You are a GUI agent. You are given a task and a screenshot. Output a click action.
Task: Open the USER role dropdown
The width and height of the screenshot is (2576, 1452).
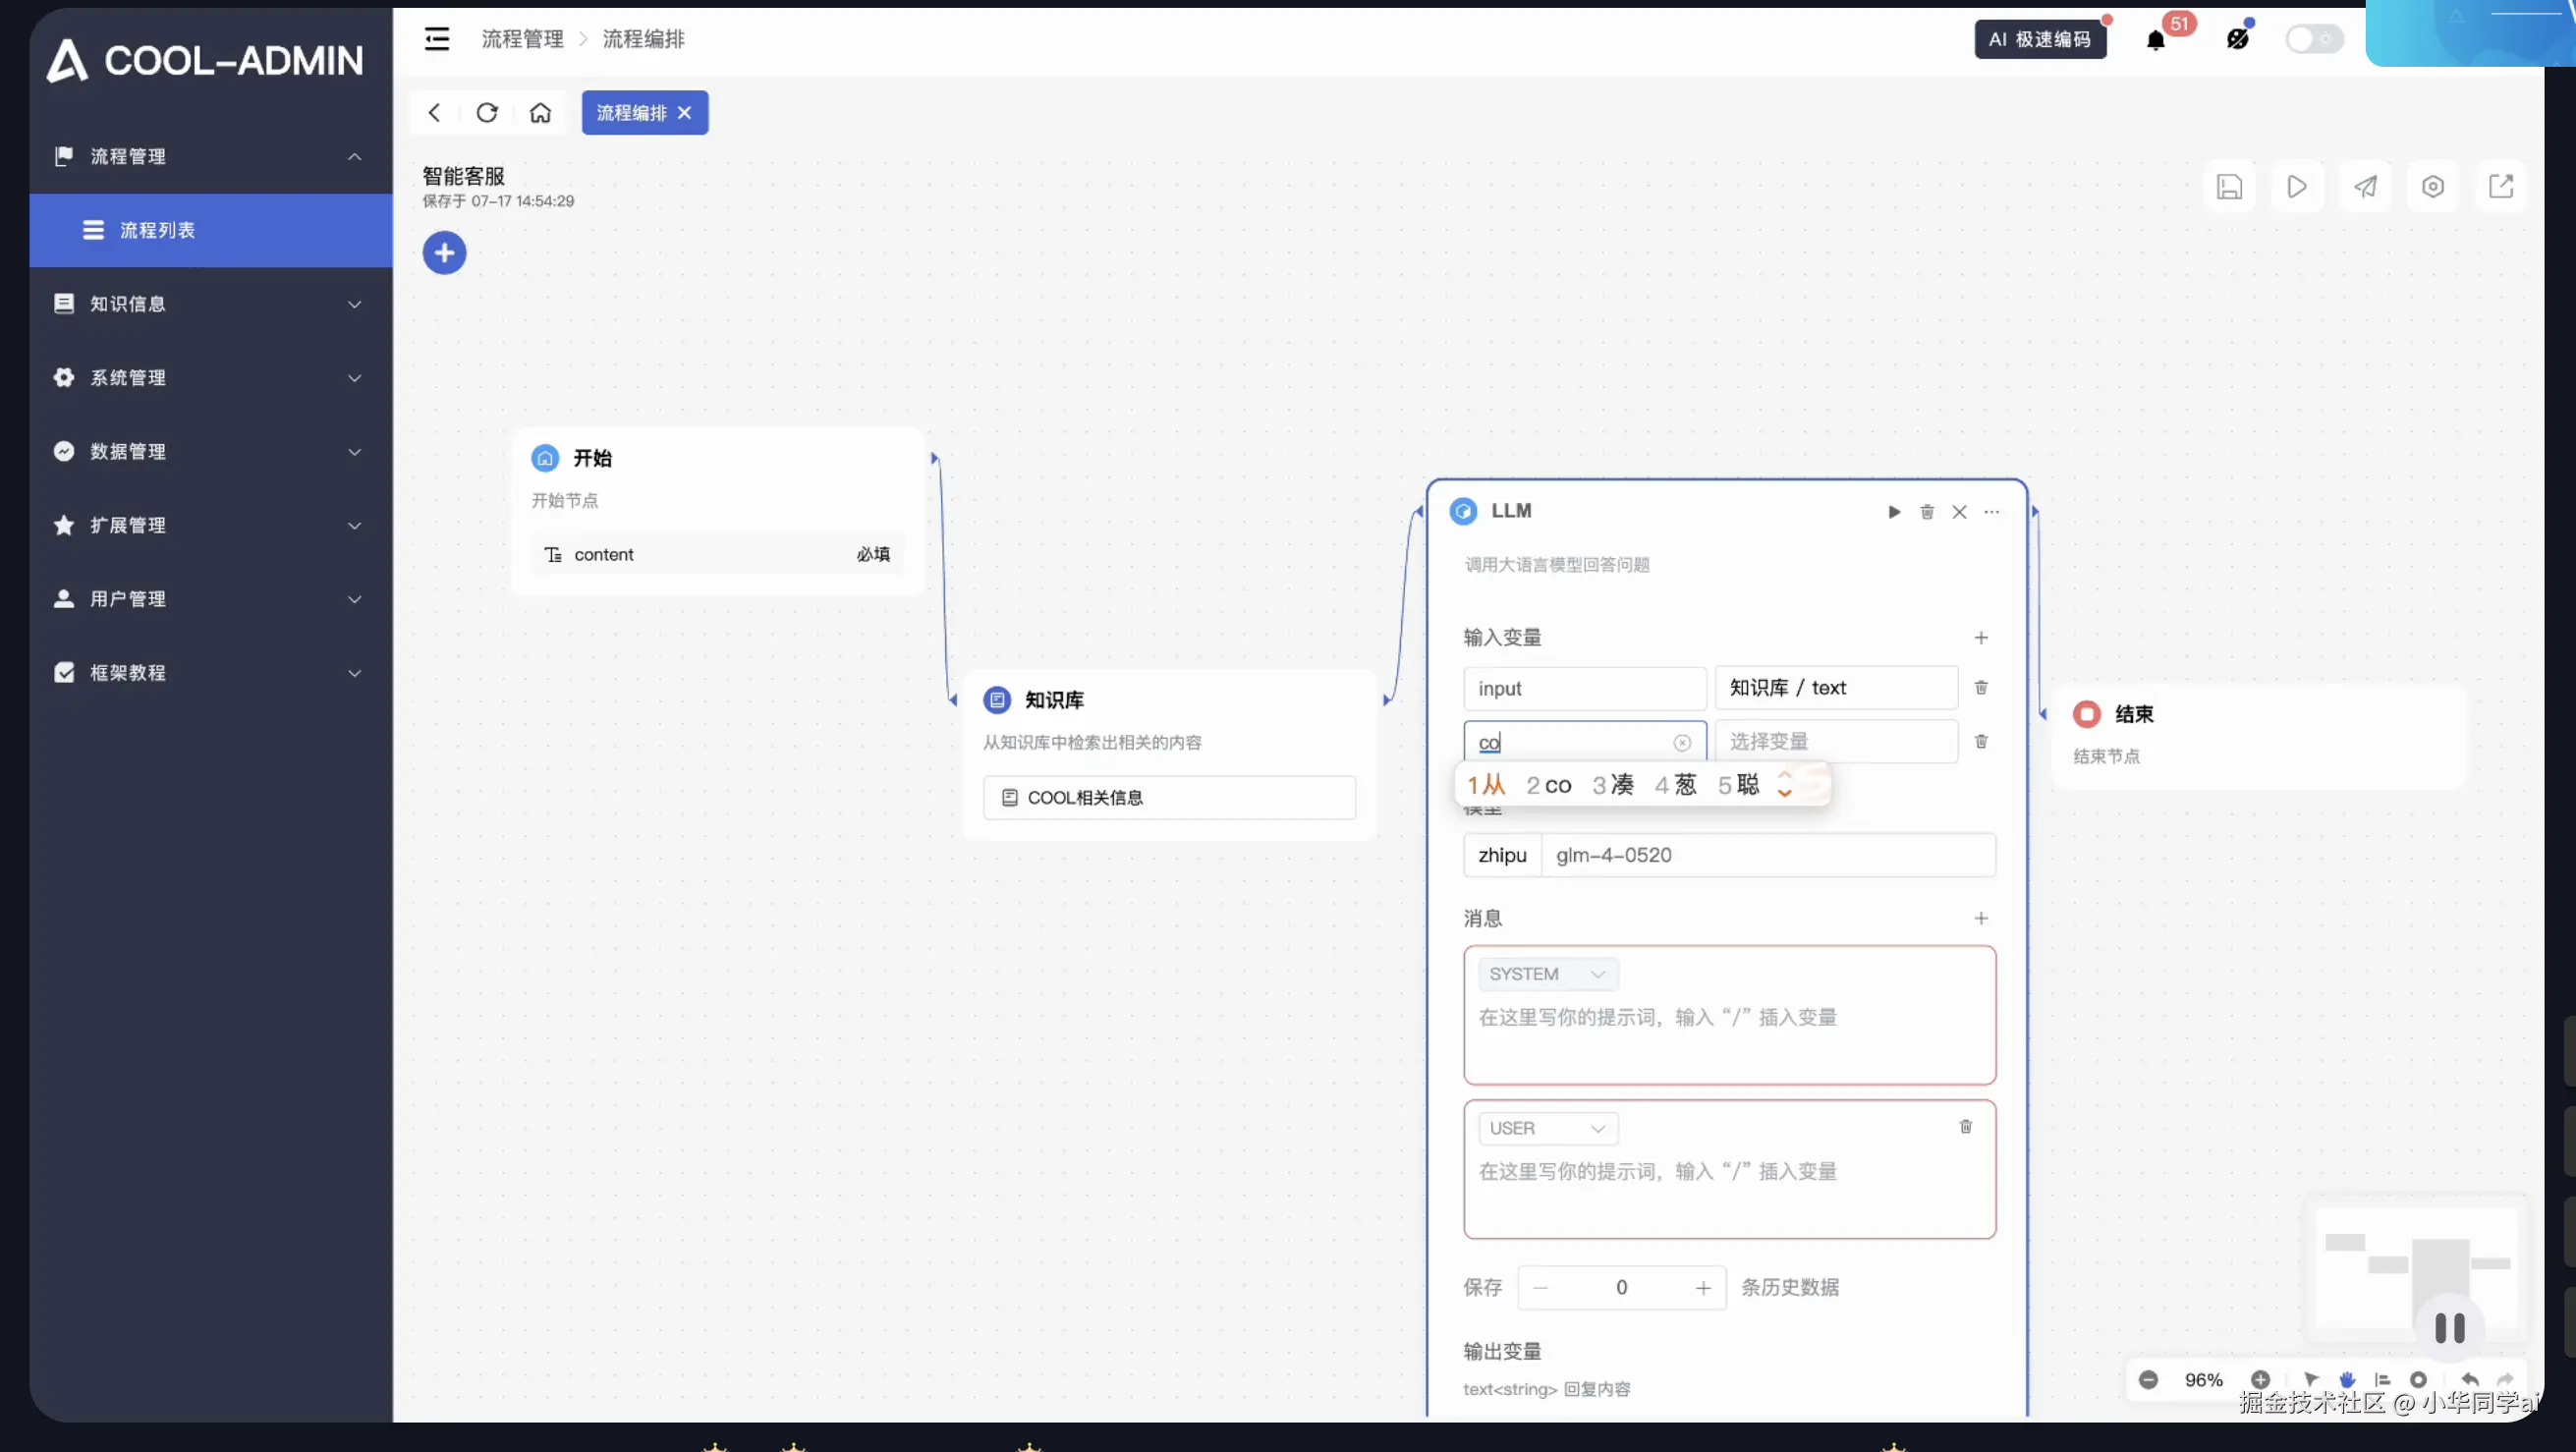click(1547, 1128)
